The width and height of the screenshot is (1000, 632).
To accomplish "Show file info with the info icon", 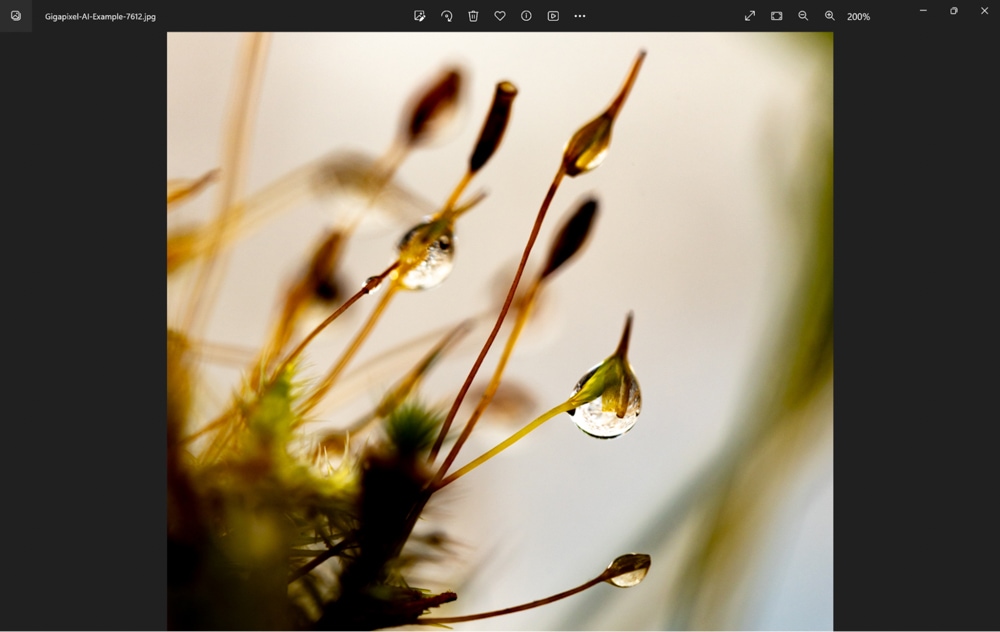I will 526,16.
